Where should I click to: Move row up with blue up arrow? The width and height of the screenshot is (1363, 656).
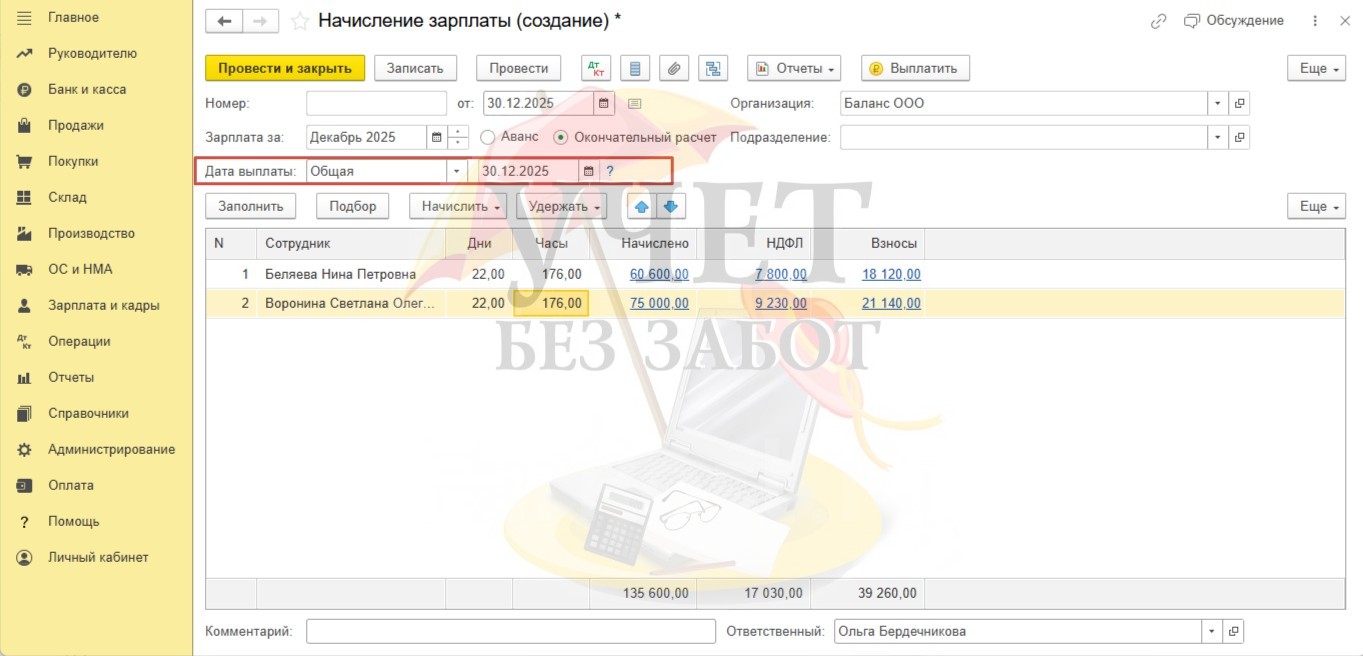coord(641,206)
